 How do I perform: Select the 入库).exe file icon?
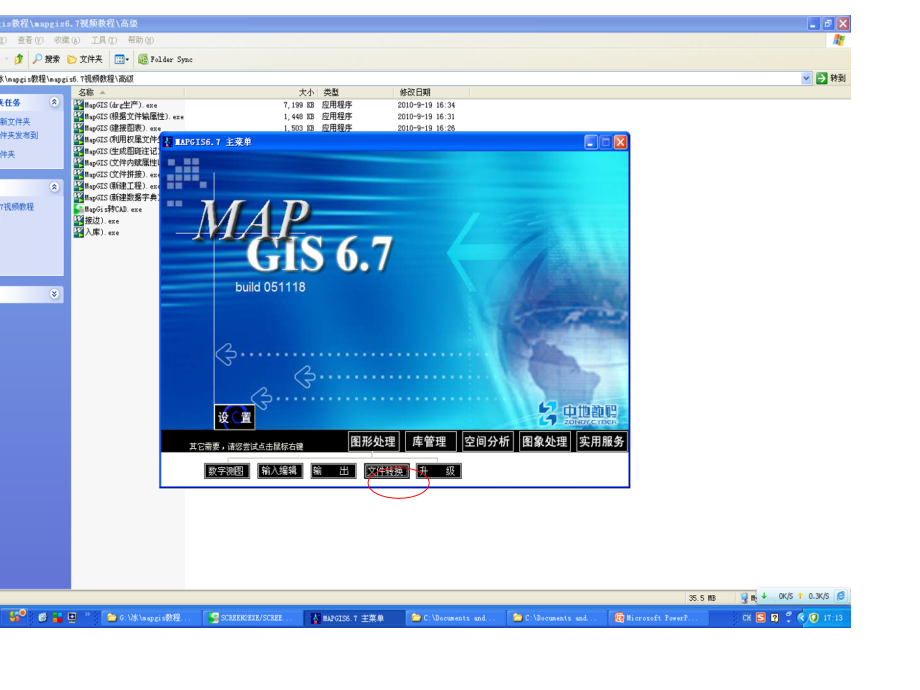coord(79,232)
